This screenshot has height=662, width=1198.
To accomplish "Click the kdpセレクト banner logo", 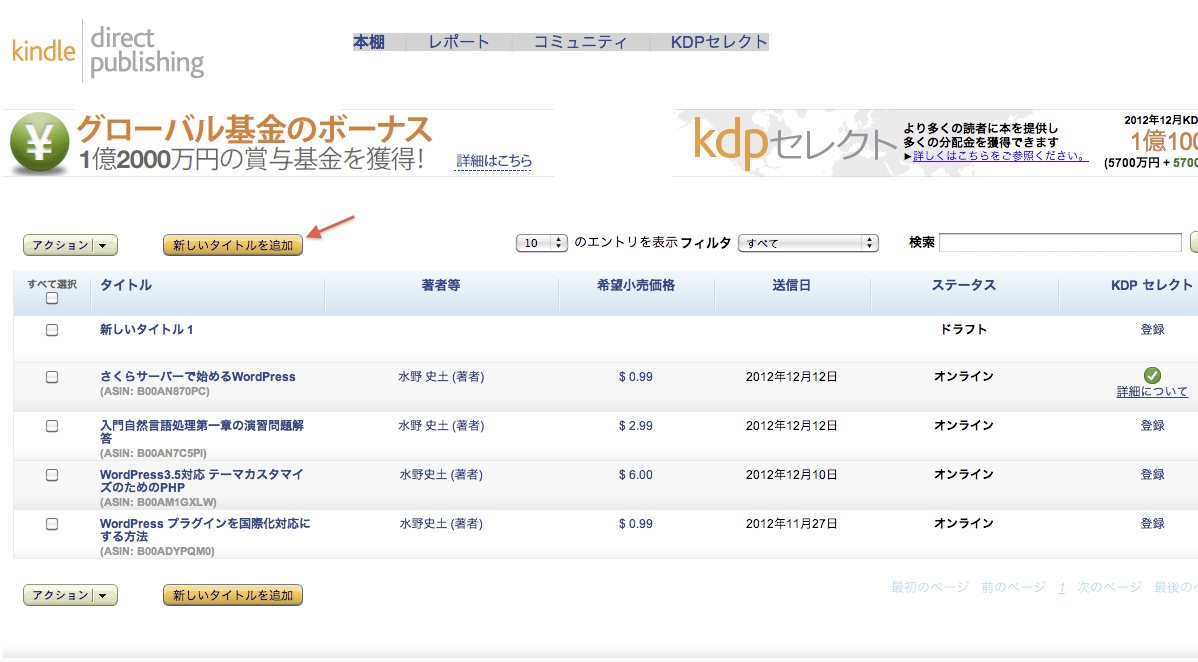I will pyautogui.click(x=793, y=143).
